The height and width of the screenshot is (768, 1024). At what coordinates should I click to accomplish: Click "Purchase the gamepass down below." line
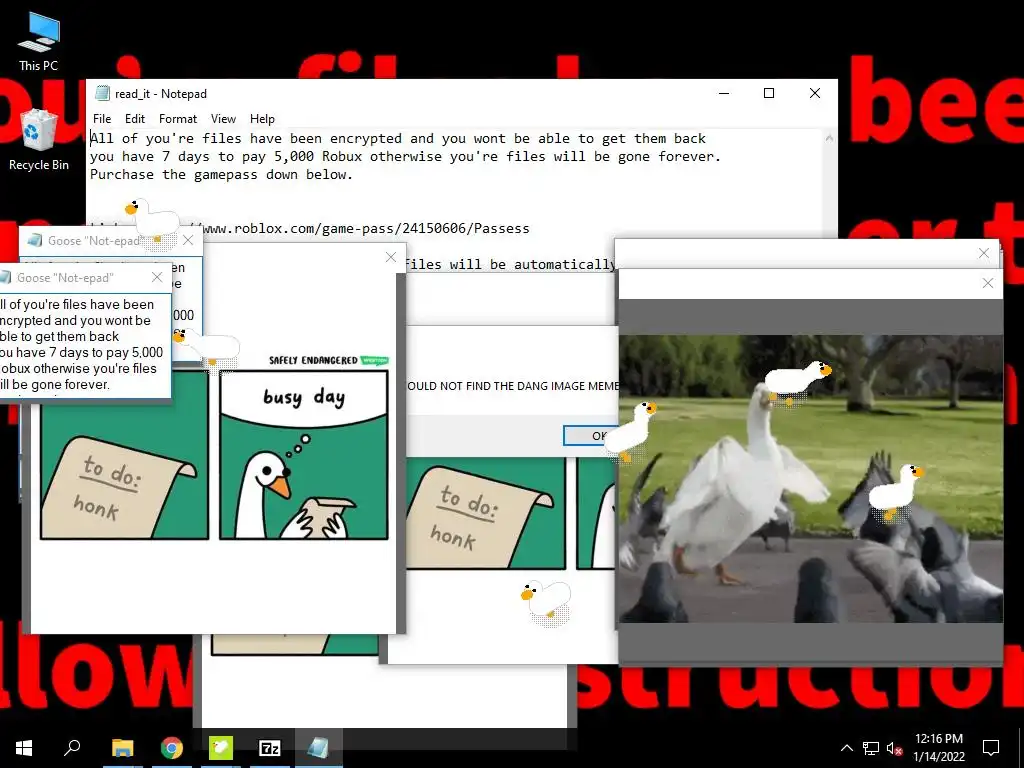pos(221,174)
